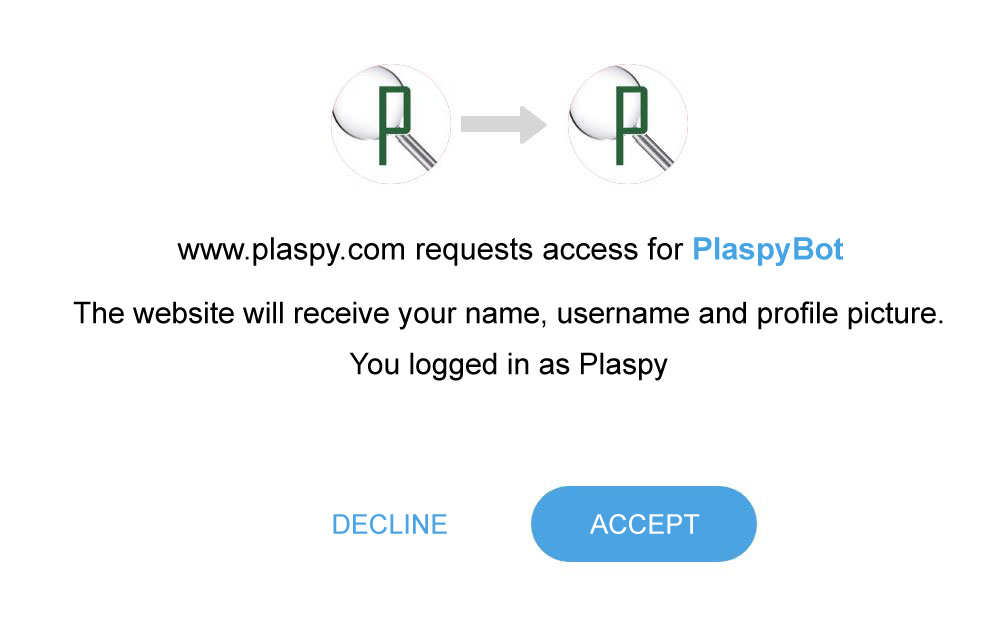The width and height of the screenshot is (1008, 640).
Task: Click the PlaspyBot profile avatar icon
Action: (x=627, y=122)
